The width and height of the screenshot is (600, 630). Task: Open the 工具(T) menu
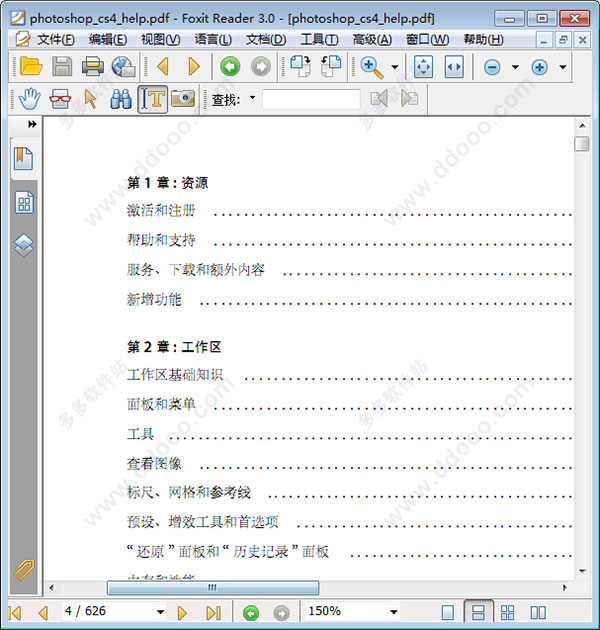[x=319, y=39]
